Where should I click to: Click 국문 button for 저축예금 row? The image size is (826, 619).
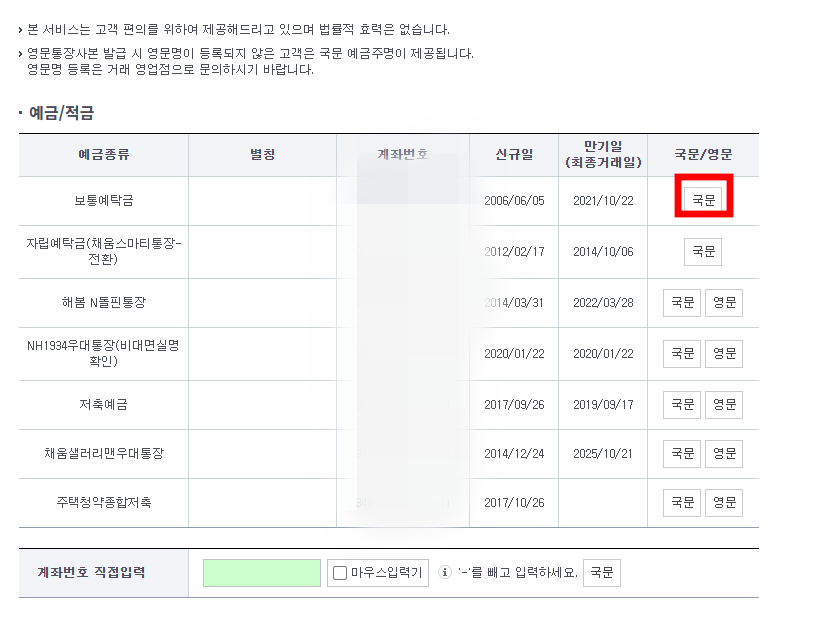point(682,405)
